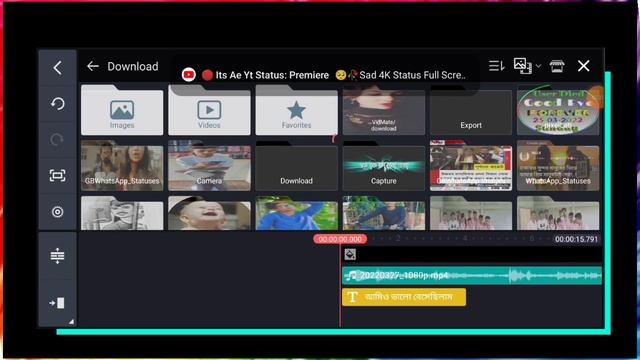Open the Good Bye Forever folder thumbnail
The image size is (640, 360).
[558, 110]
